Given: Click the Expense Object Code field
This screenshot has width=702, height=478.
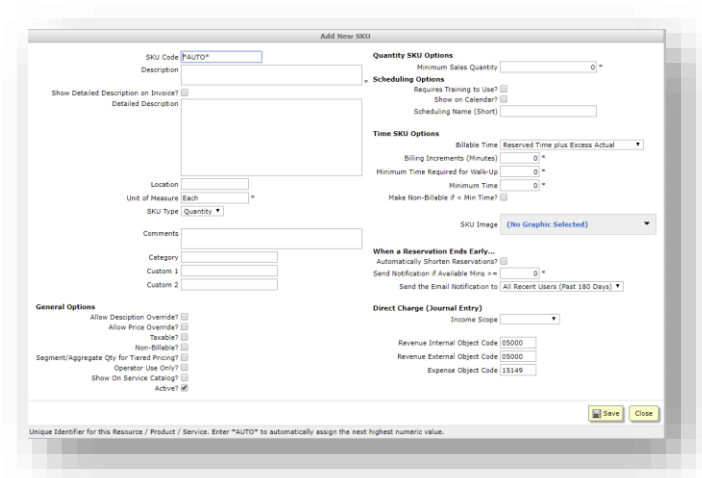Looking at the screenshot, I should coord(518,370).
